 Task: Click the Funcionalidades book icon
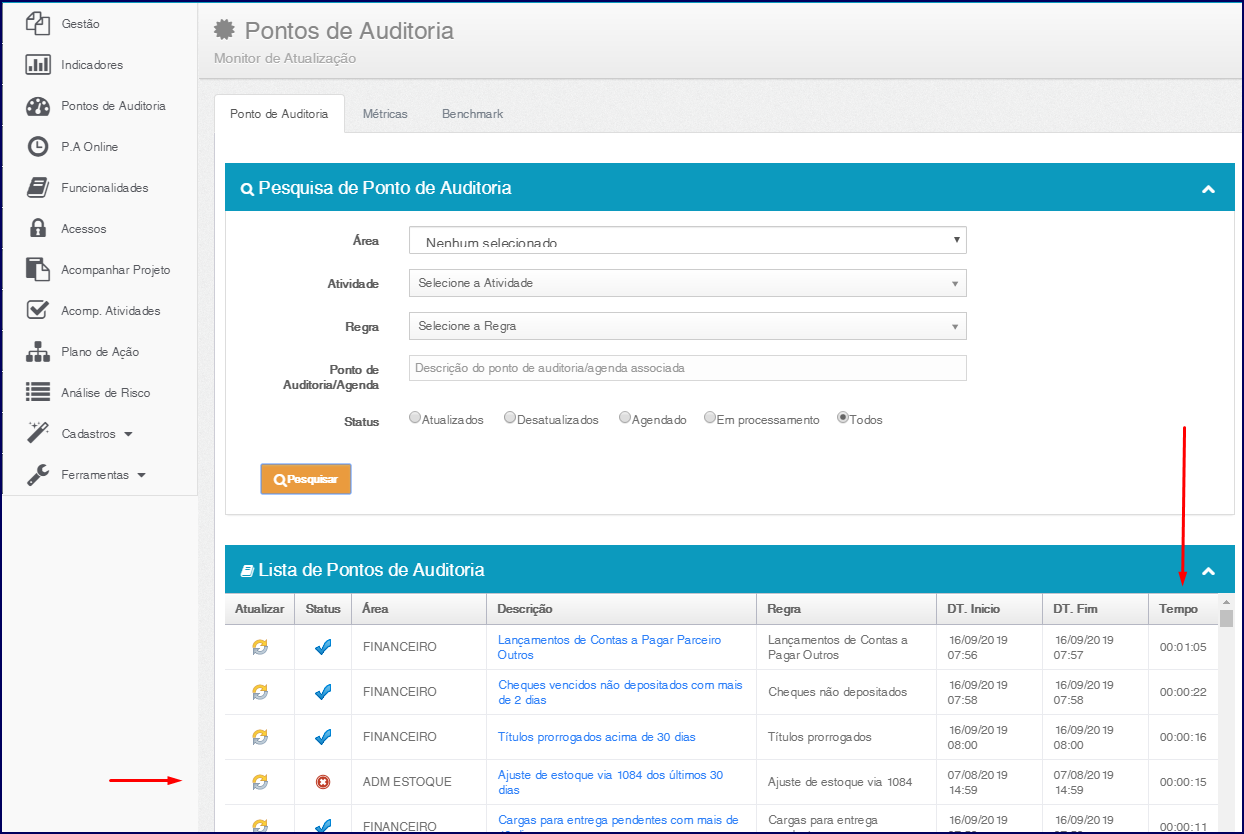(38, 188)
